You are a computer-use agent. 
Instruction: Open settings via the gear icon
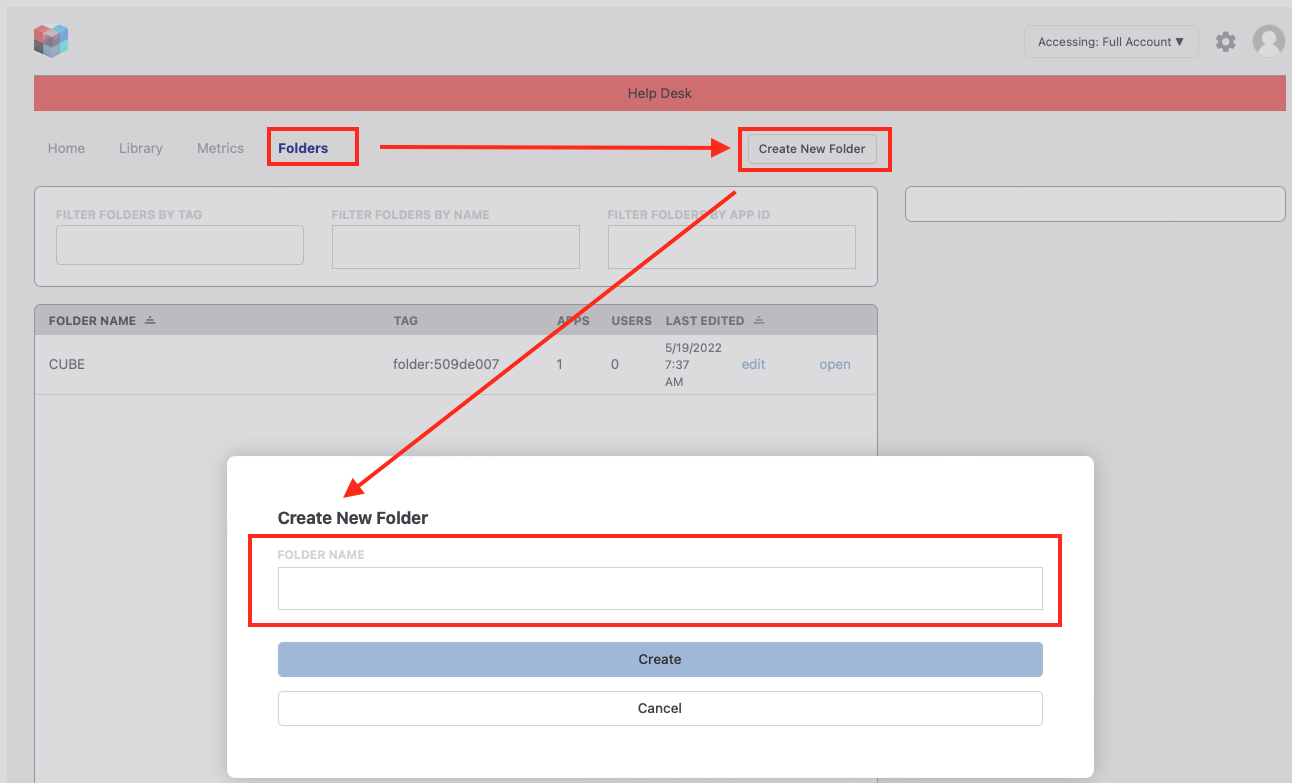tap(1225, 42)
